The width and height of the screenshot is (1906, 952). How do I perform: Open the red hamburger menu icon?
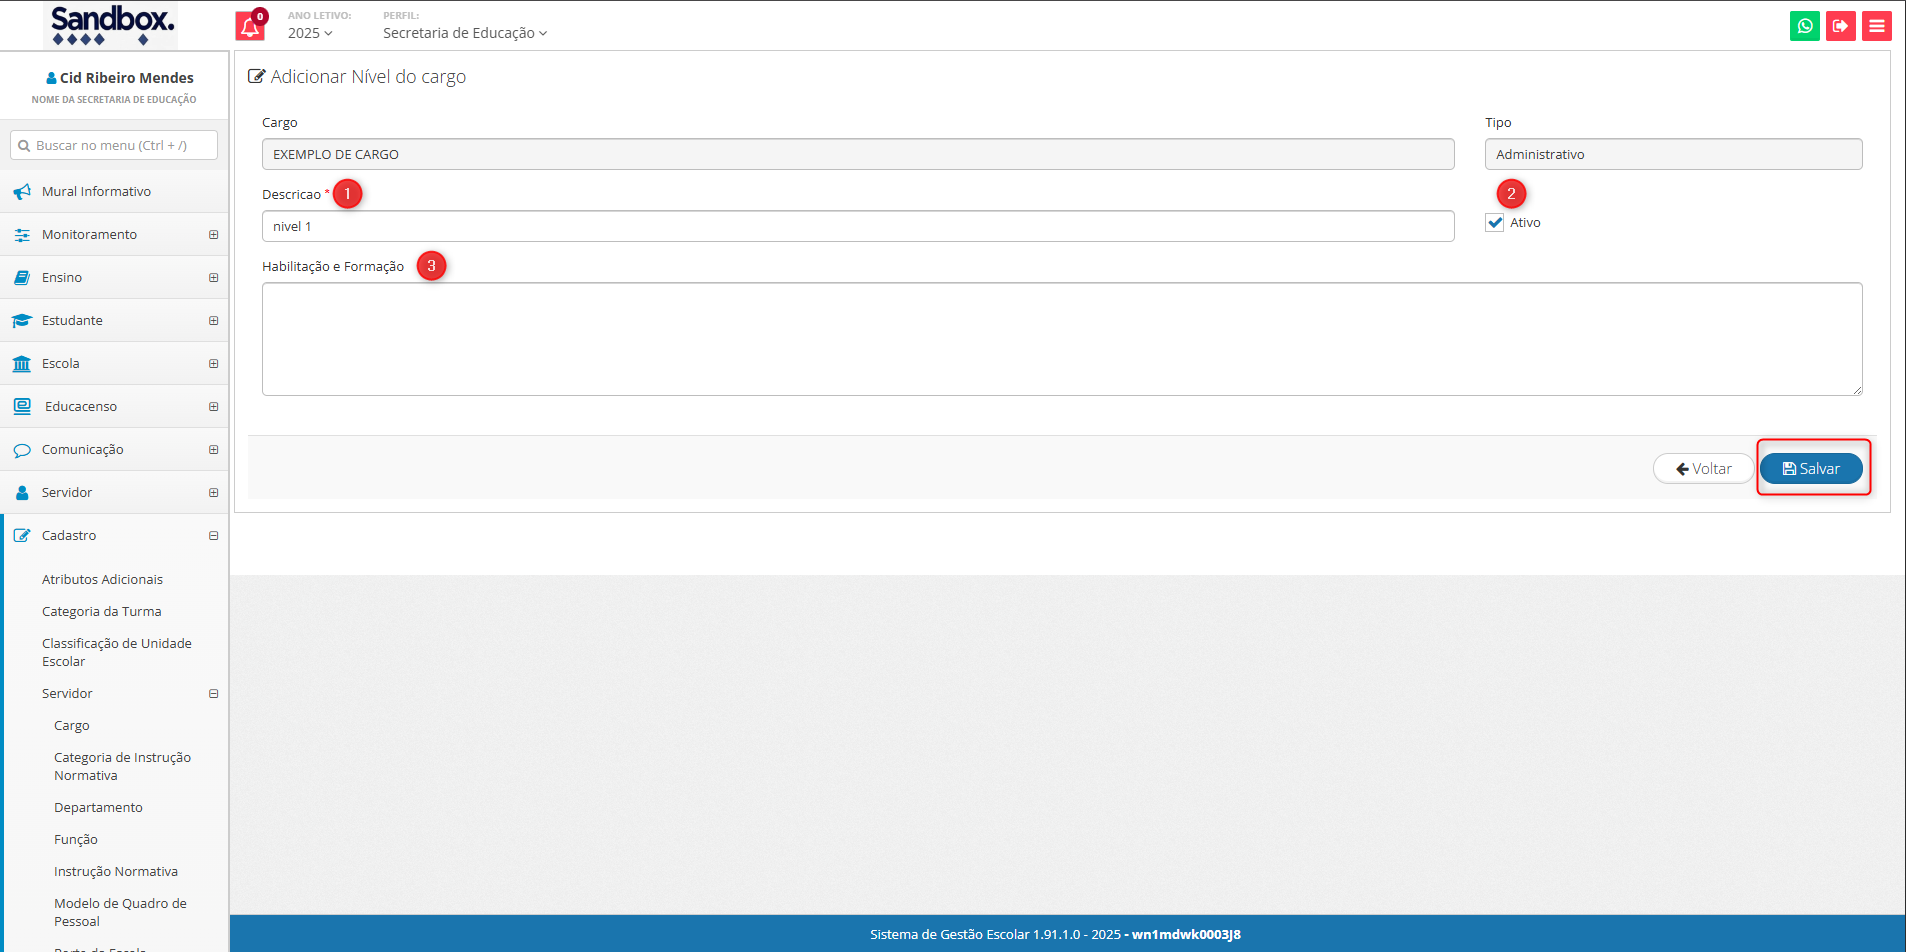pyautogui.click(x=1877, y=26)
